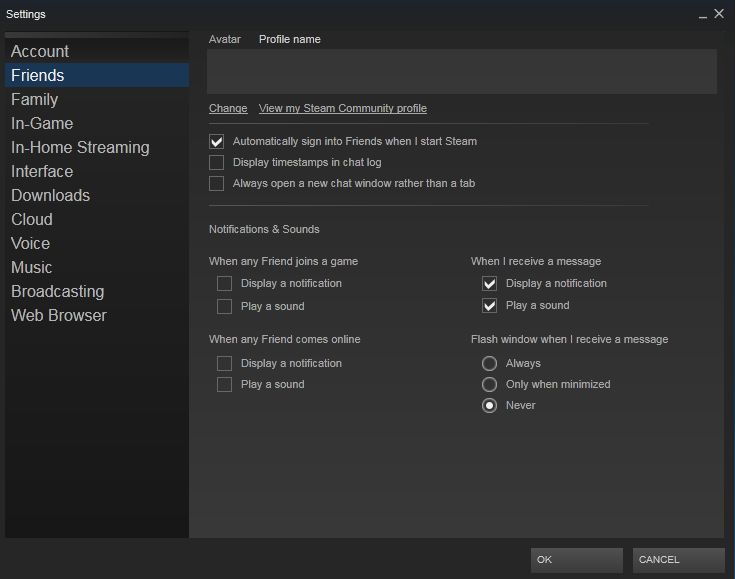The height and width of the screenshot is (579, 735).
Task: Click the Change avatar link
Action: (228, 108)
